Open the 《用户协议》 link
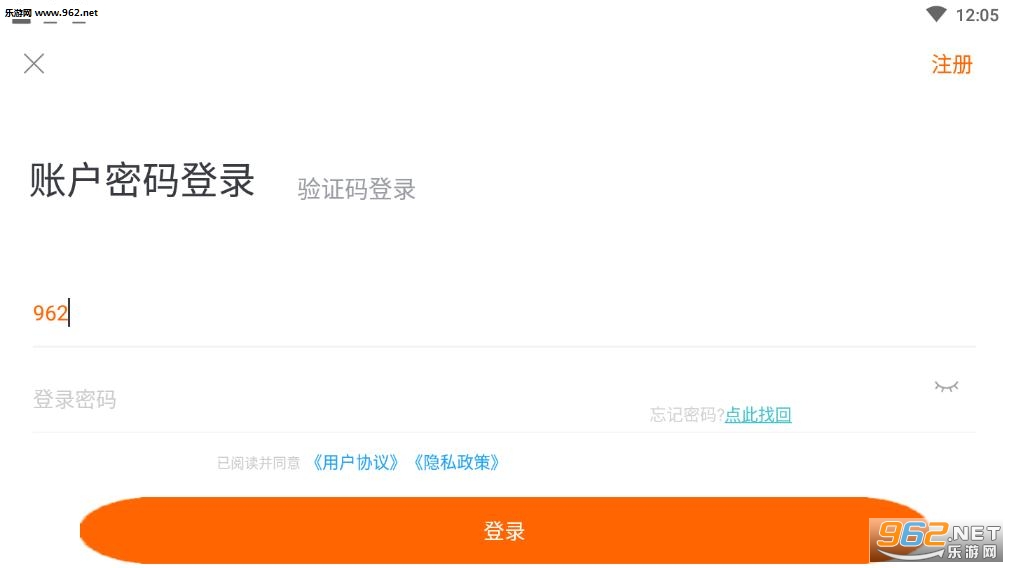The image size is (1009, 568). point(355,463)
